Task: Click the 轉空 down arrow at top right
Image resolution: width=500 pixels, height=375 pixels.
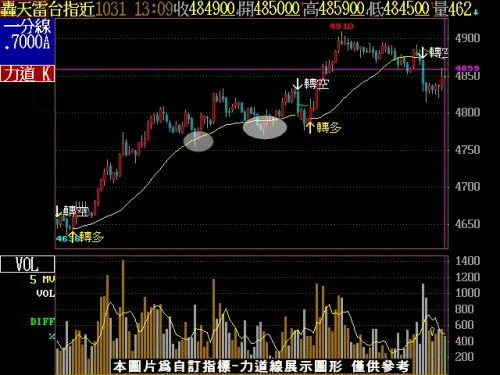Action: (x=422, y=53)
